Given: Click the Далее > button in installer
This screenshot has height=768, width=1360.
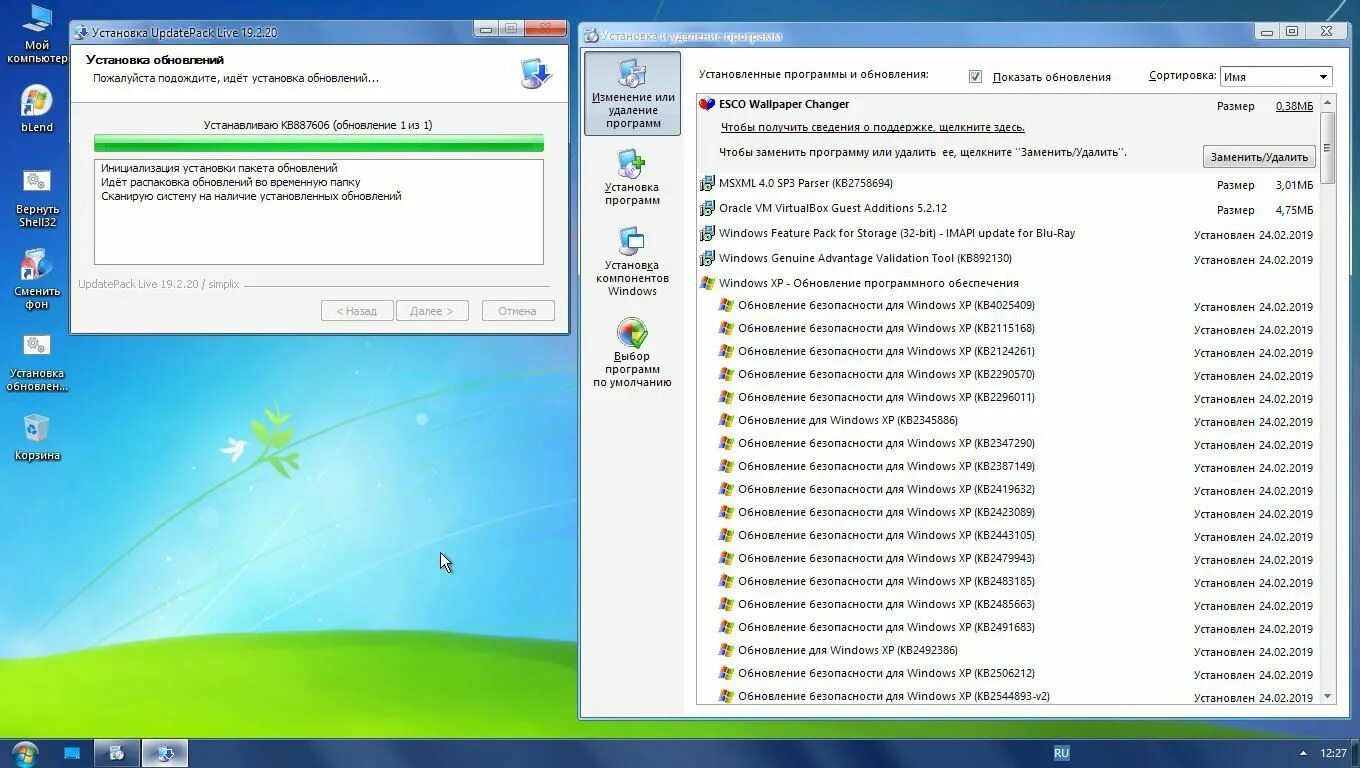Looking at the screenshot, I should click(x=432, y=311).
